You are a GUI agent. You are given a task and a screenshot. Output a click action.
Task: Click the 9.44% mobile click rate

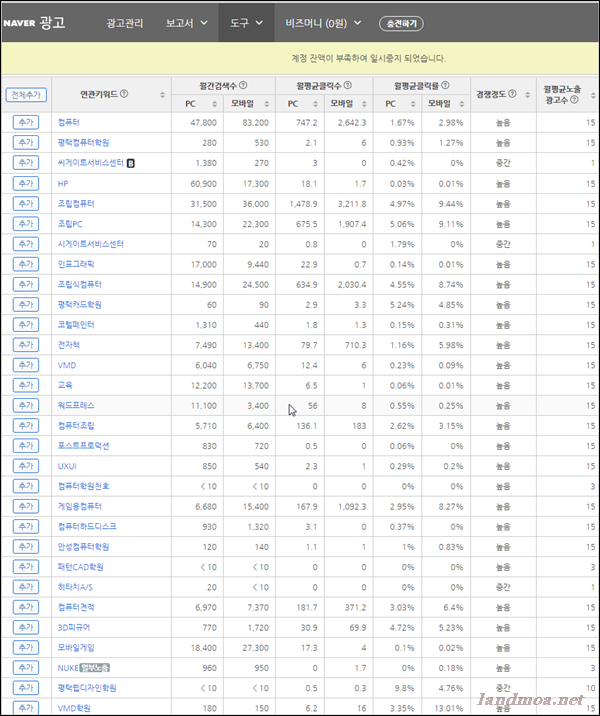pyautogui.click(x=451, y=204)
